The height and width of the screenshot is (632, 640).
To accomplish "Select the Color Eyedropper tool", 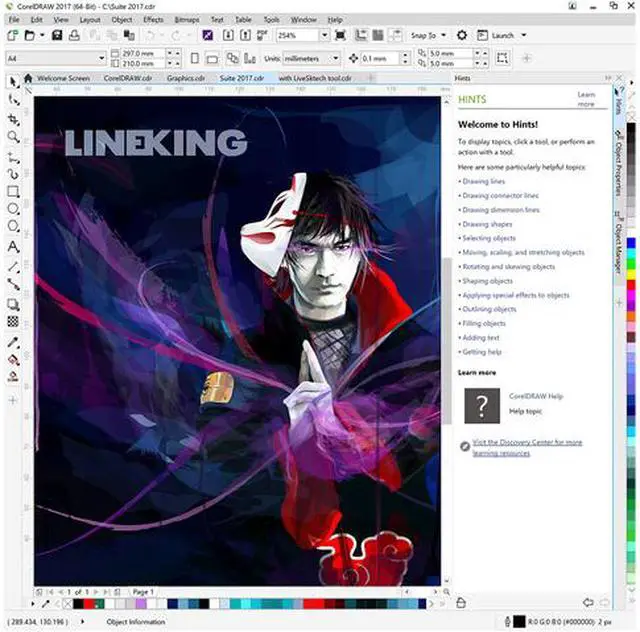I will coord(13,341).
